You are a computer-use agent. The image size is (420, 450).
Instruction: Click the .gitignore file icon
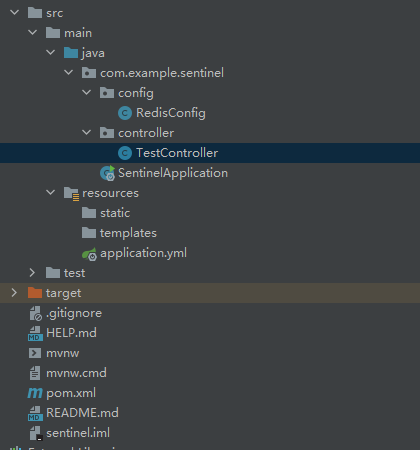(x=35, y=313)
